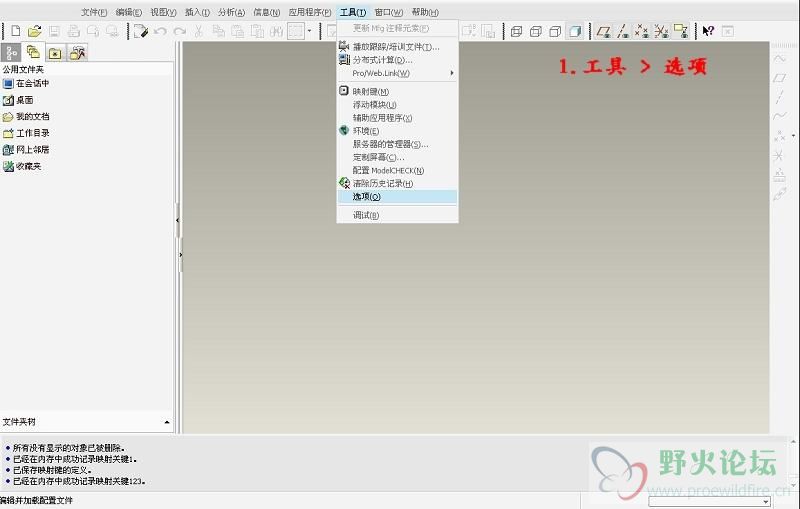Select 环境(E) menu entry

(397, 131)
